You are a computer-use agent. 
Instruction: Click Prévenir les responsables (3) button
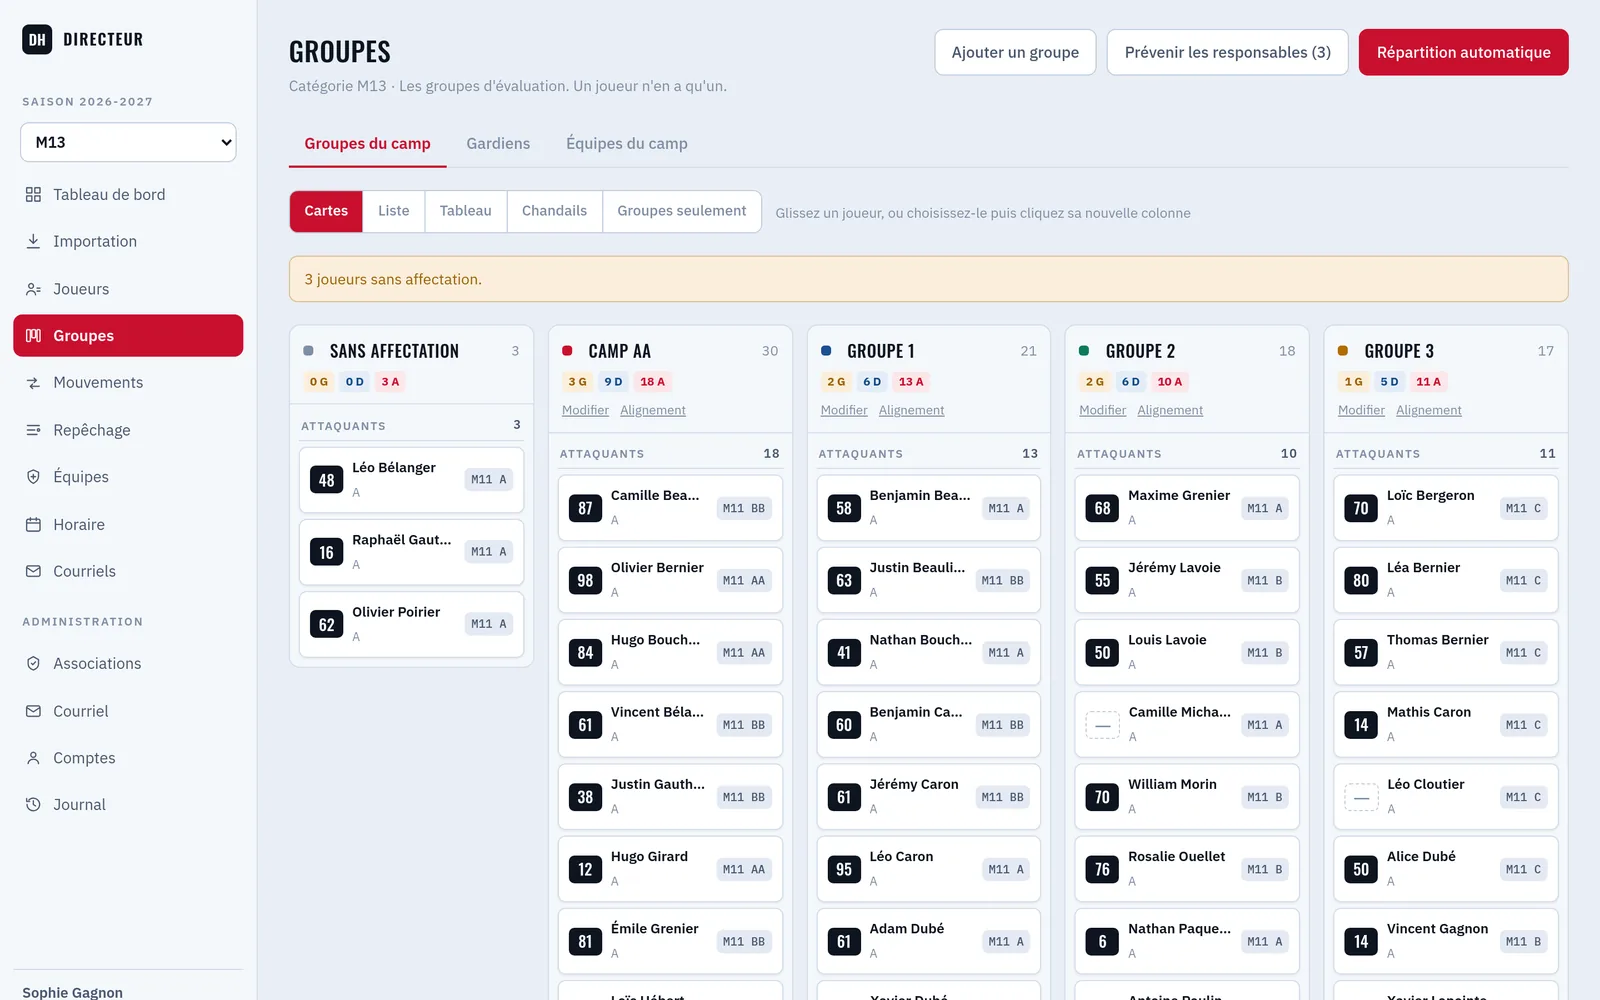pyautogui.click(x=1227, y=52)
